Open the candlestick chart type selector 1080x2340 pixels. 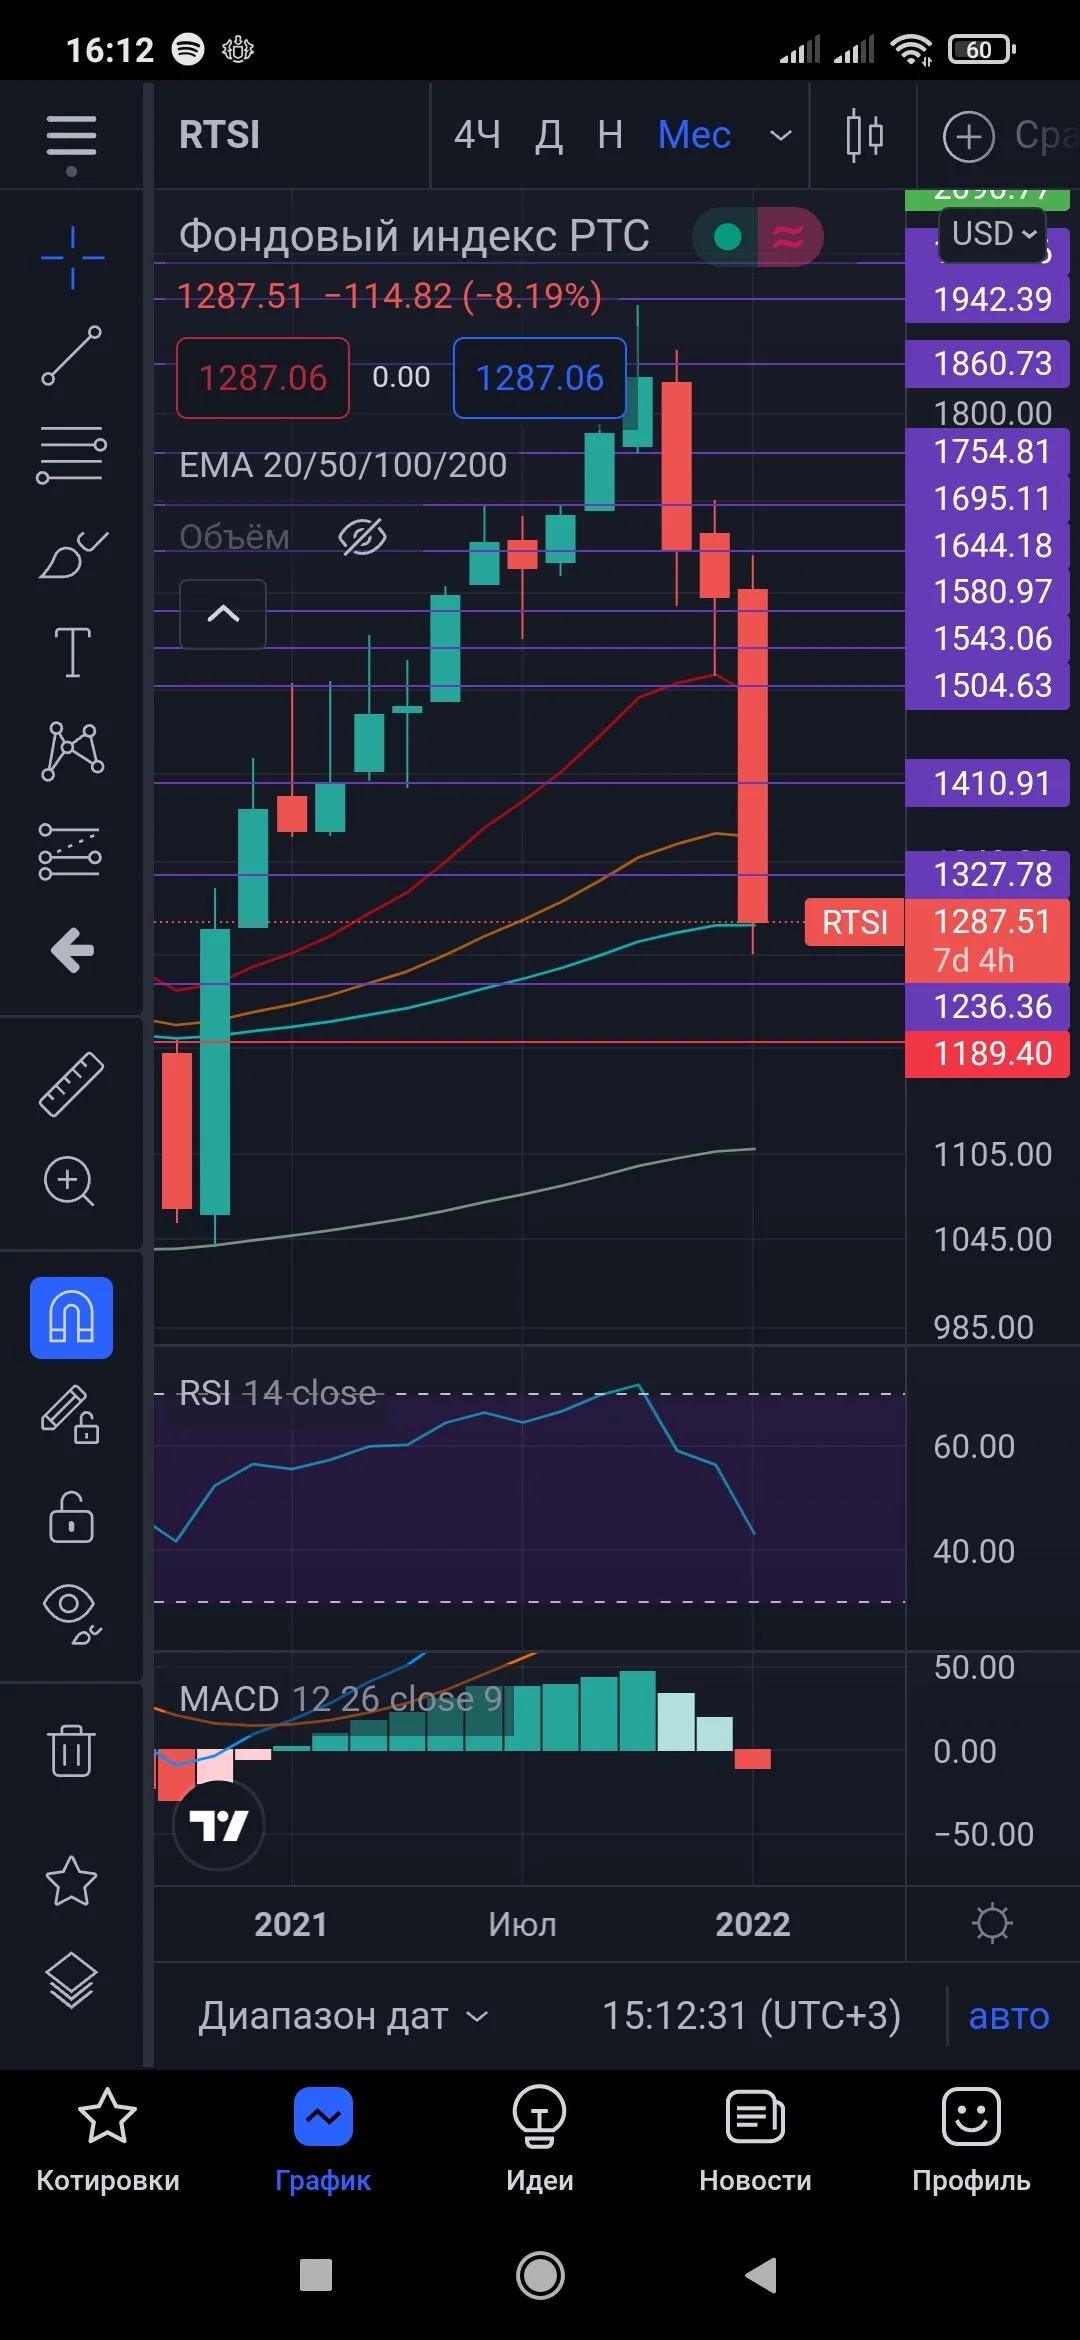(x=864, y=135)
